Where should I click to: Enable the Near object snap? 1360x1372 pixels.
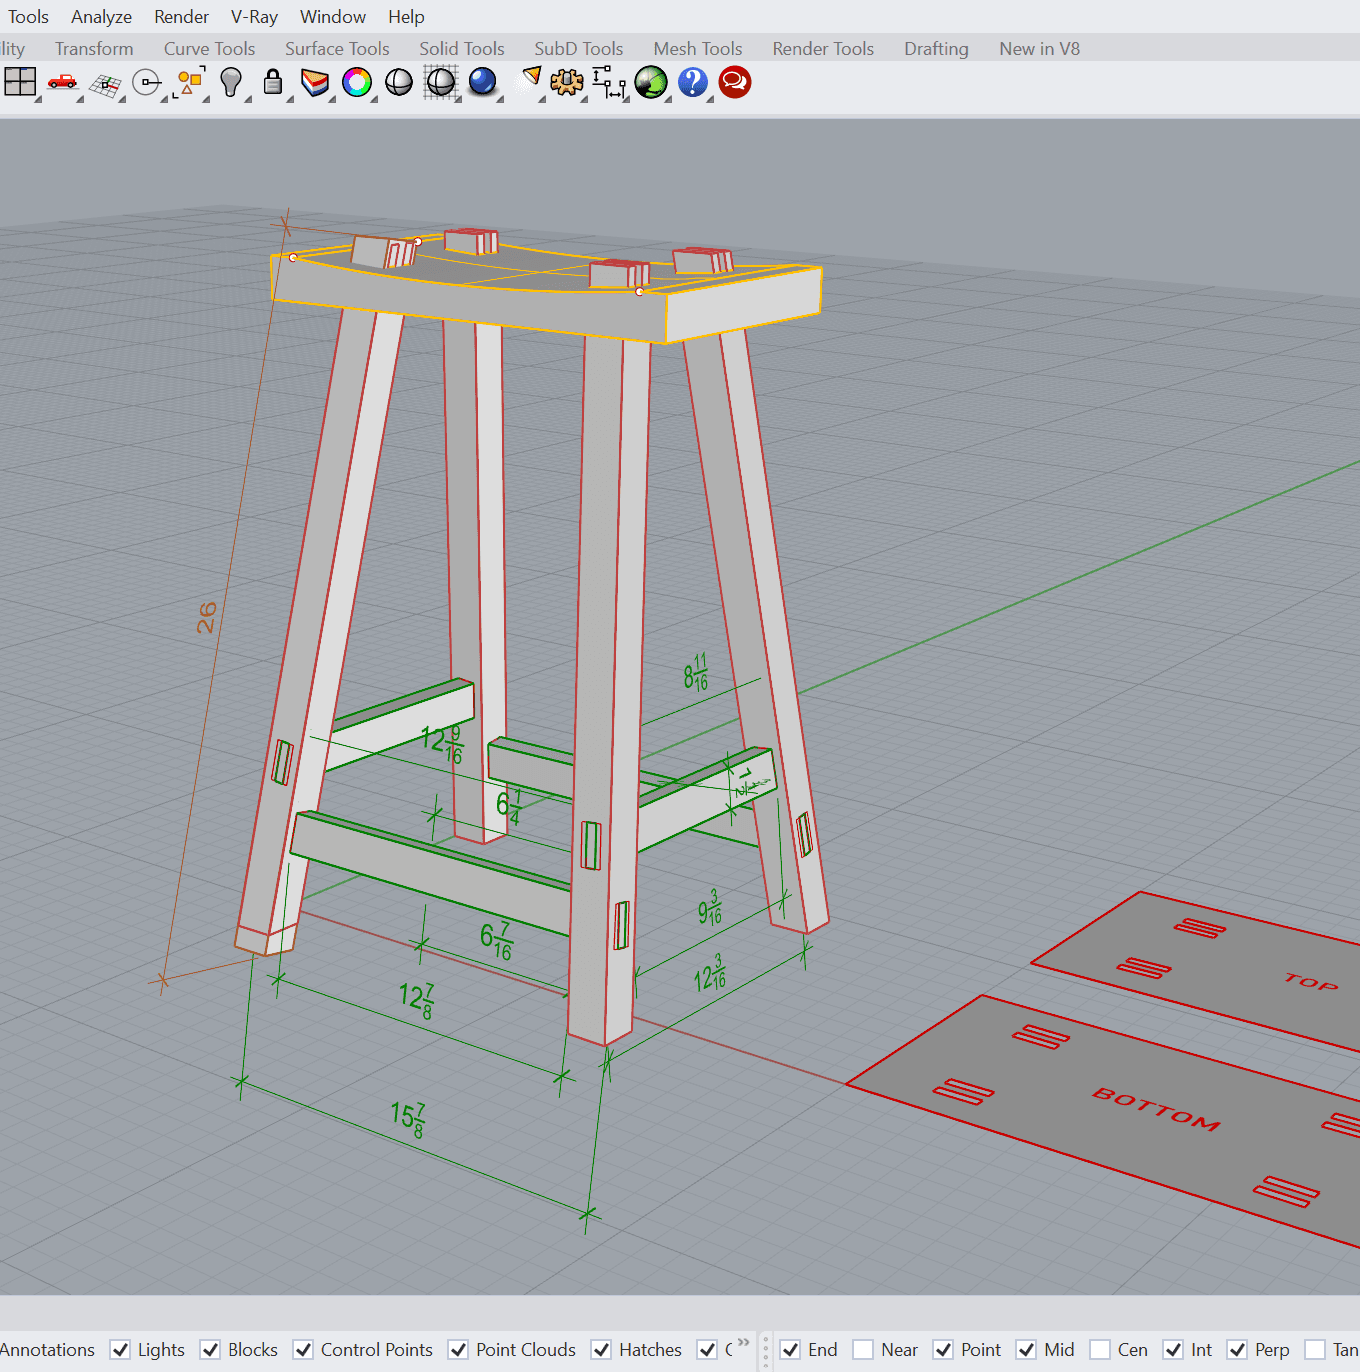pyautogui.click(x=863, y=1350)
